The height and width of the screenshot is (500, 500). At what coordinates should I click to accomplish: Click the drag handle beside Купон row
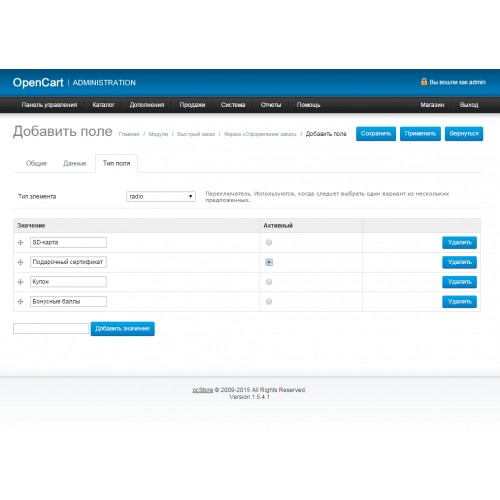[20, 282]
